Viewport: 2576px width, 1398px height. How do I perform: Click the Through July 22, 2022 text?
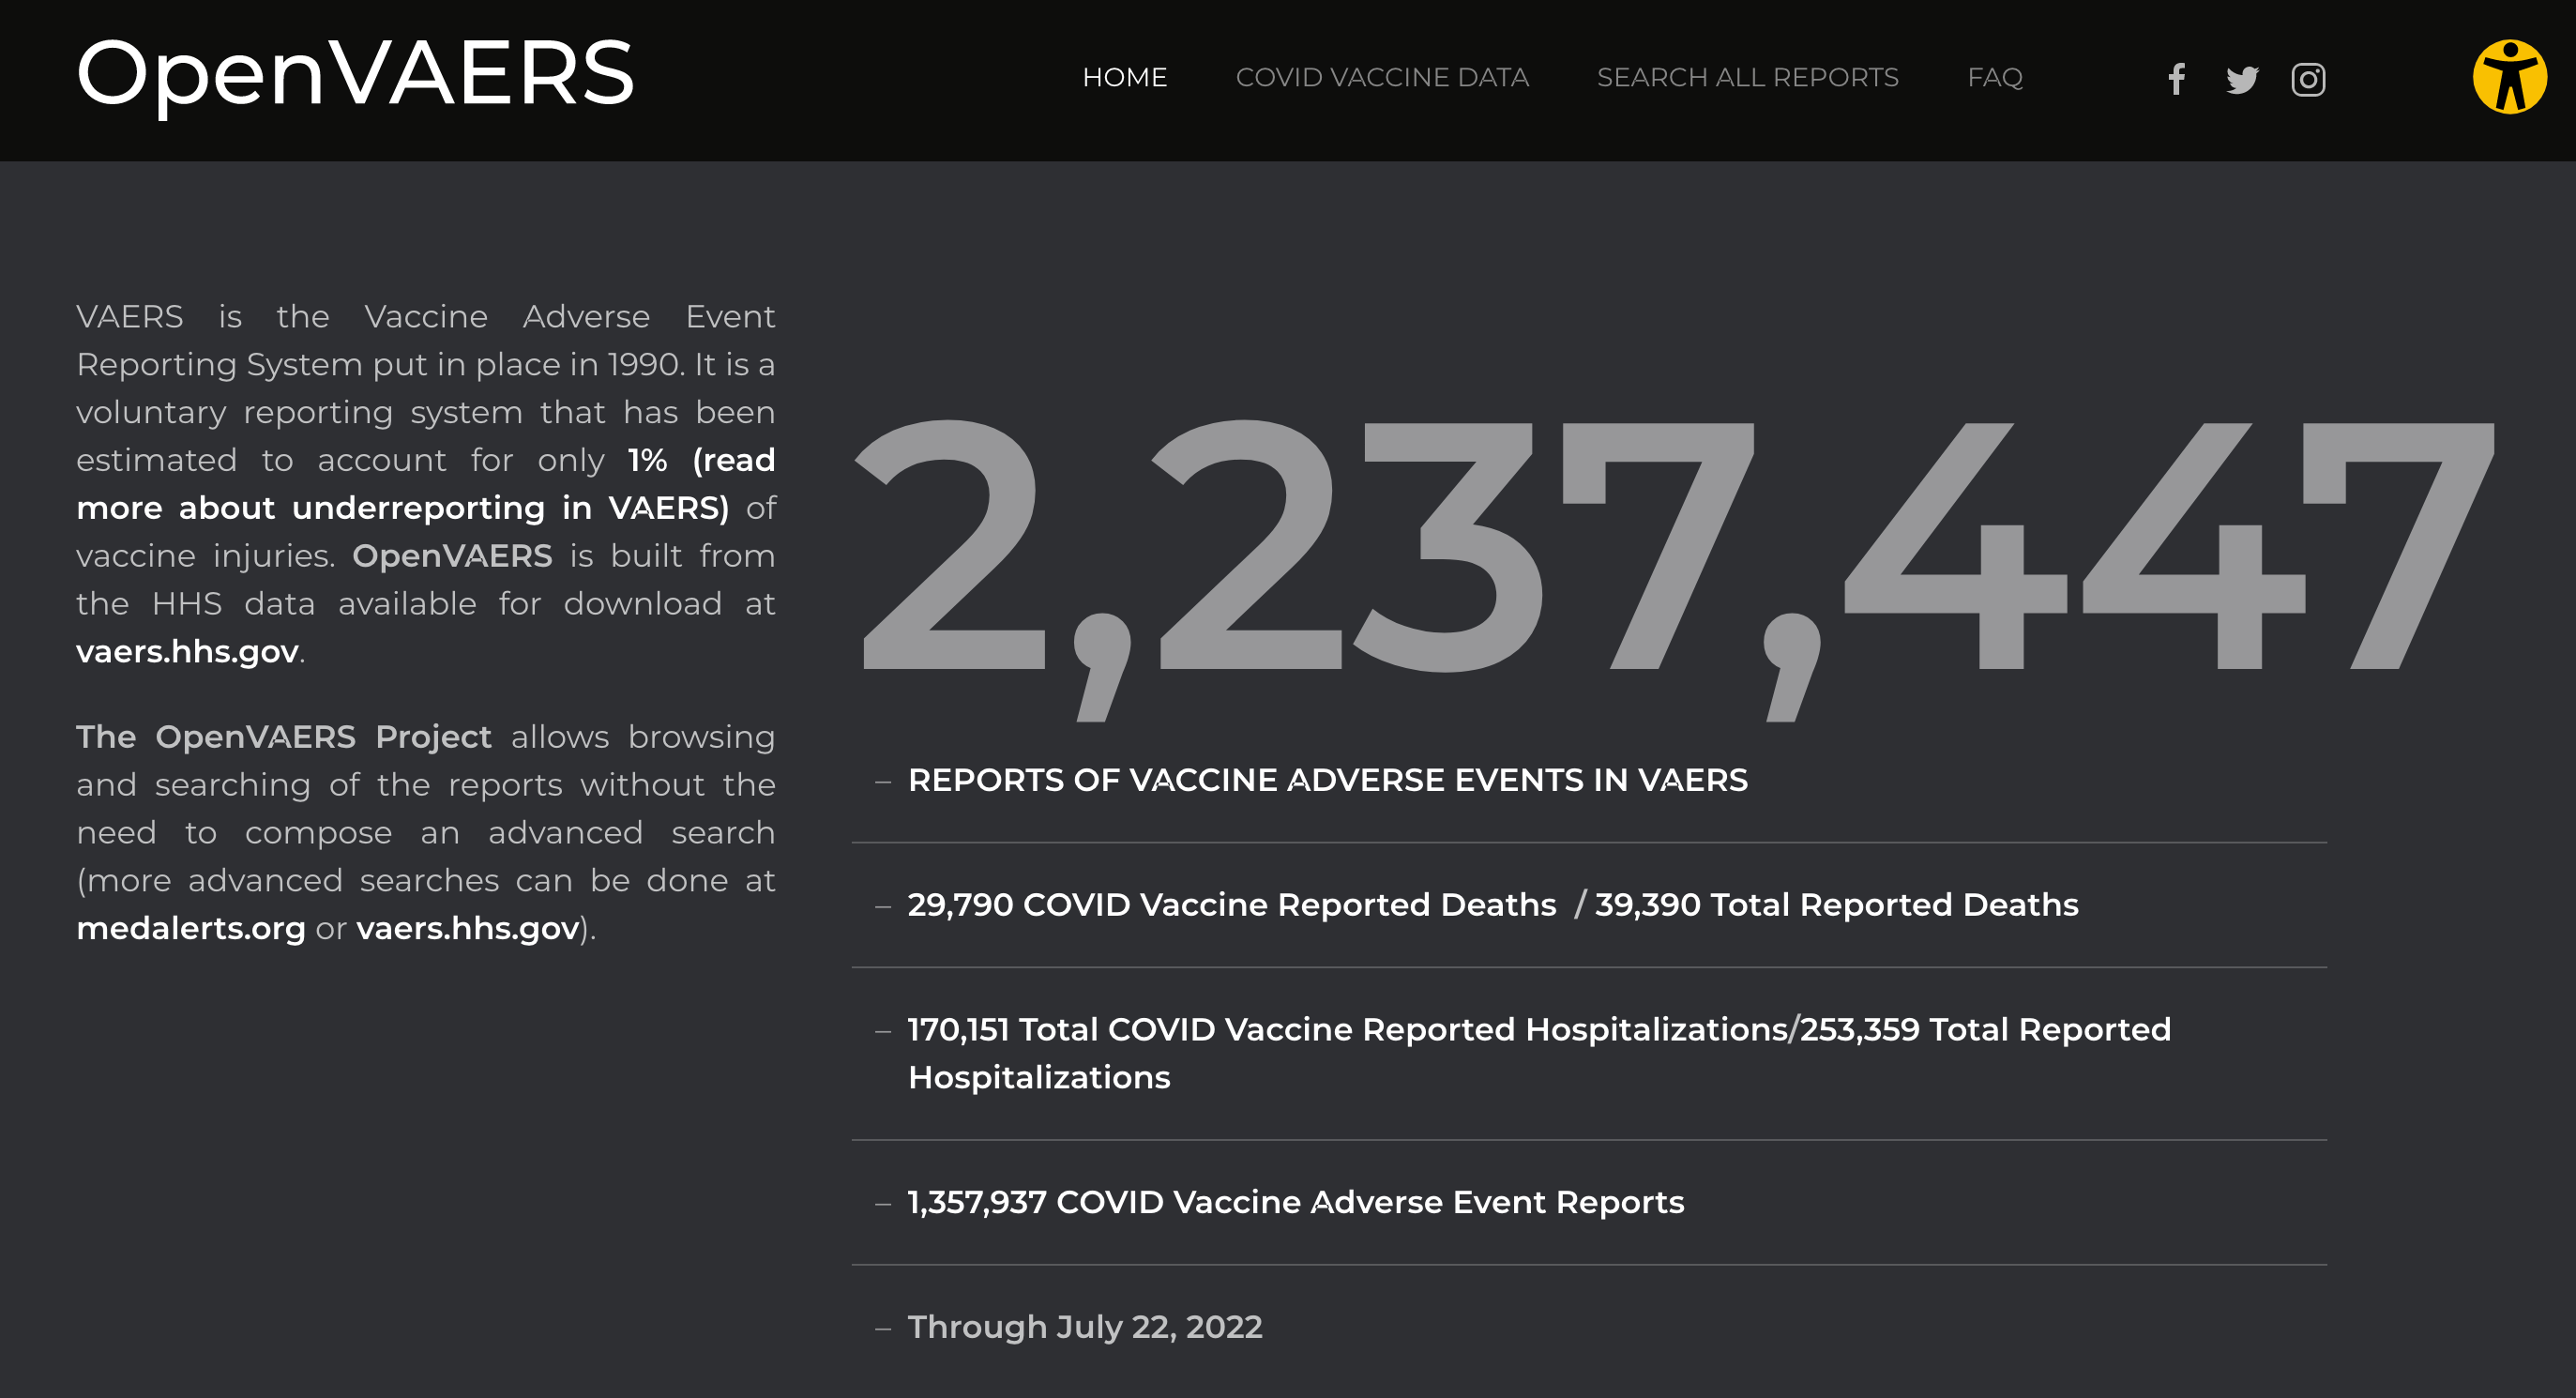click(1084, 1327)
